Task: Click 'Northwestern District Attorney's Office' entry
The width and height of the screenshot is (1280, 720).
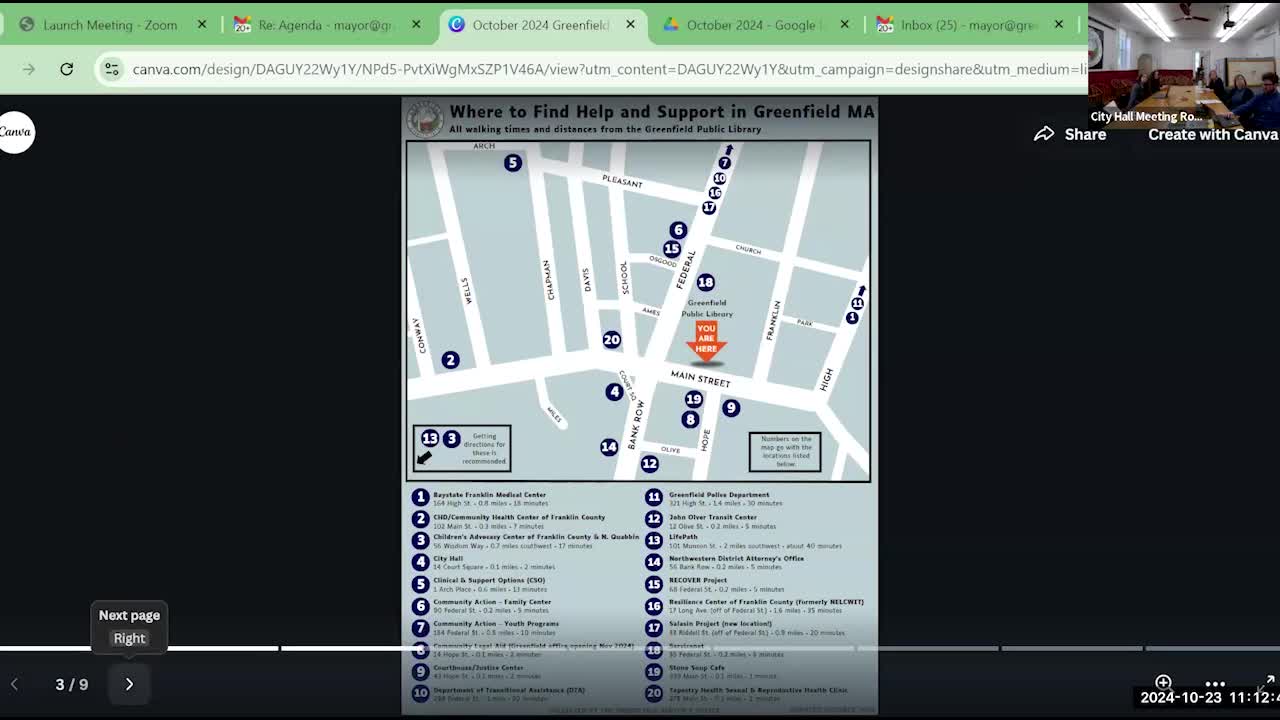Action: coord(736,559)
